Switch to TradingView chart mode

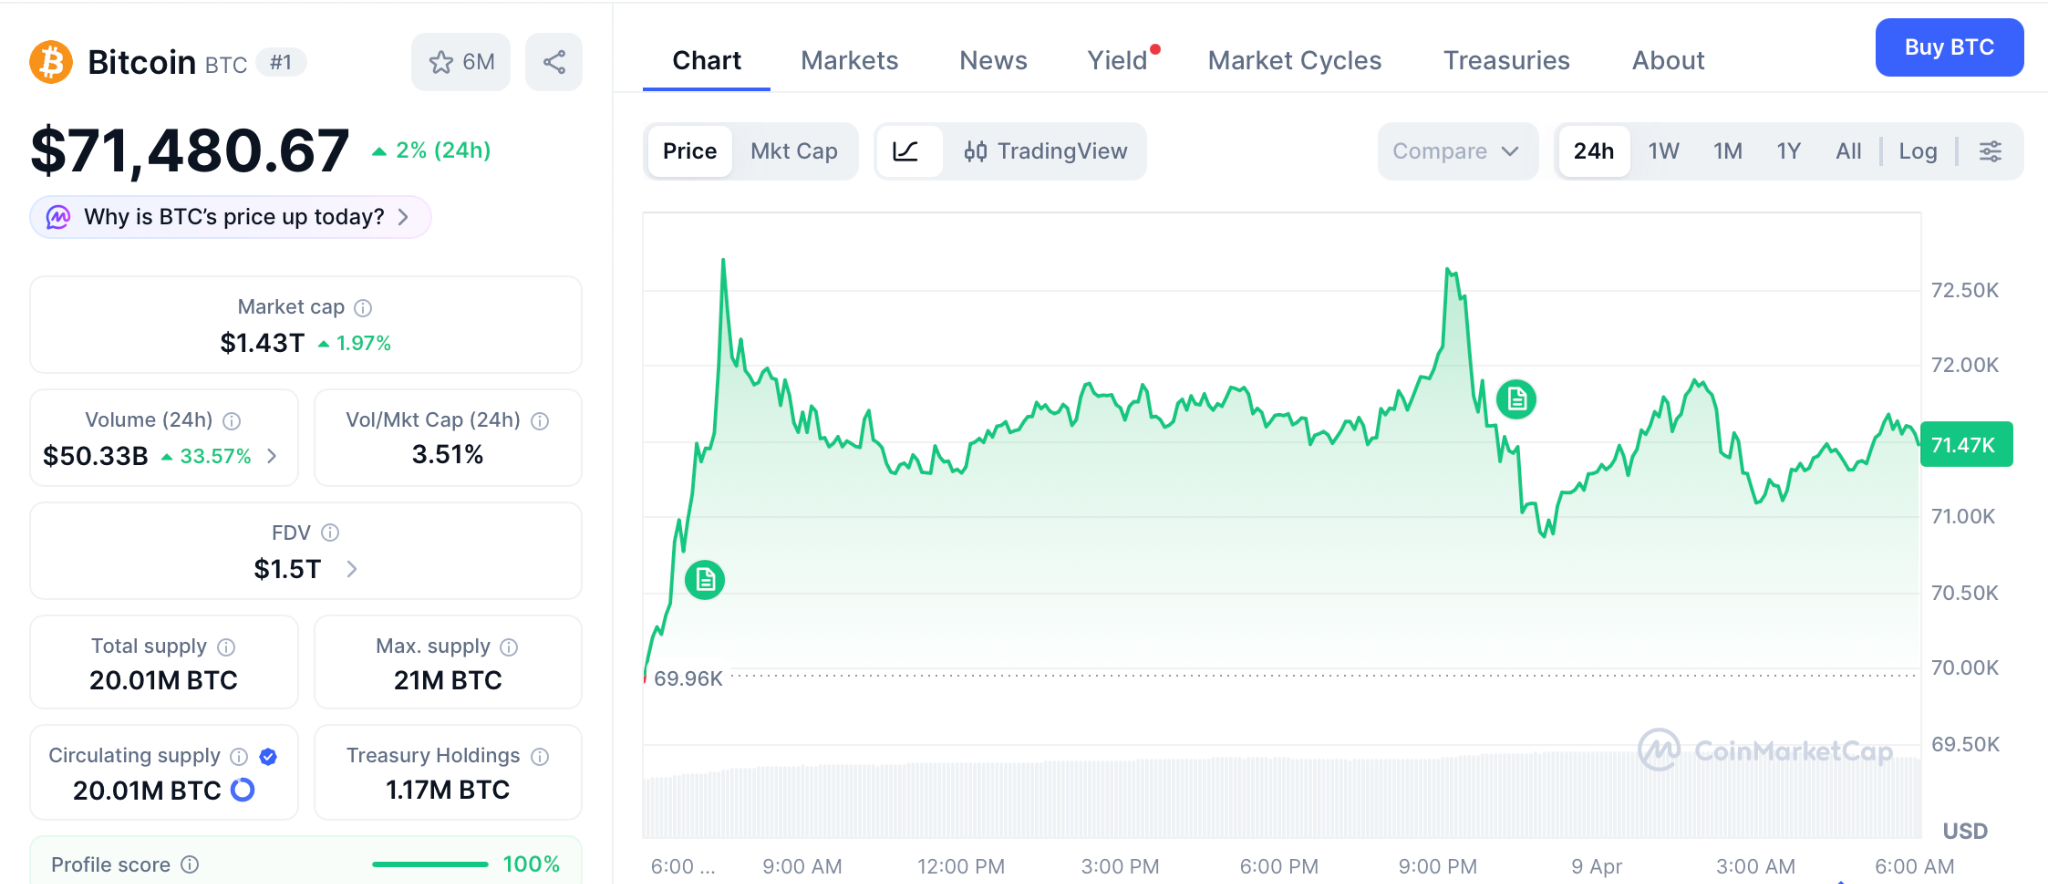(x=1045, y=151)
